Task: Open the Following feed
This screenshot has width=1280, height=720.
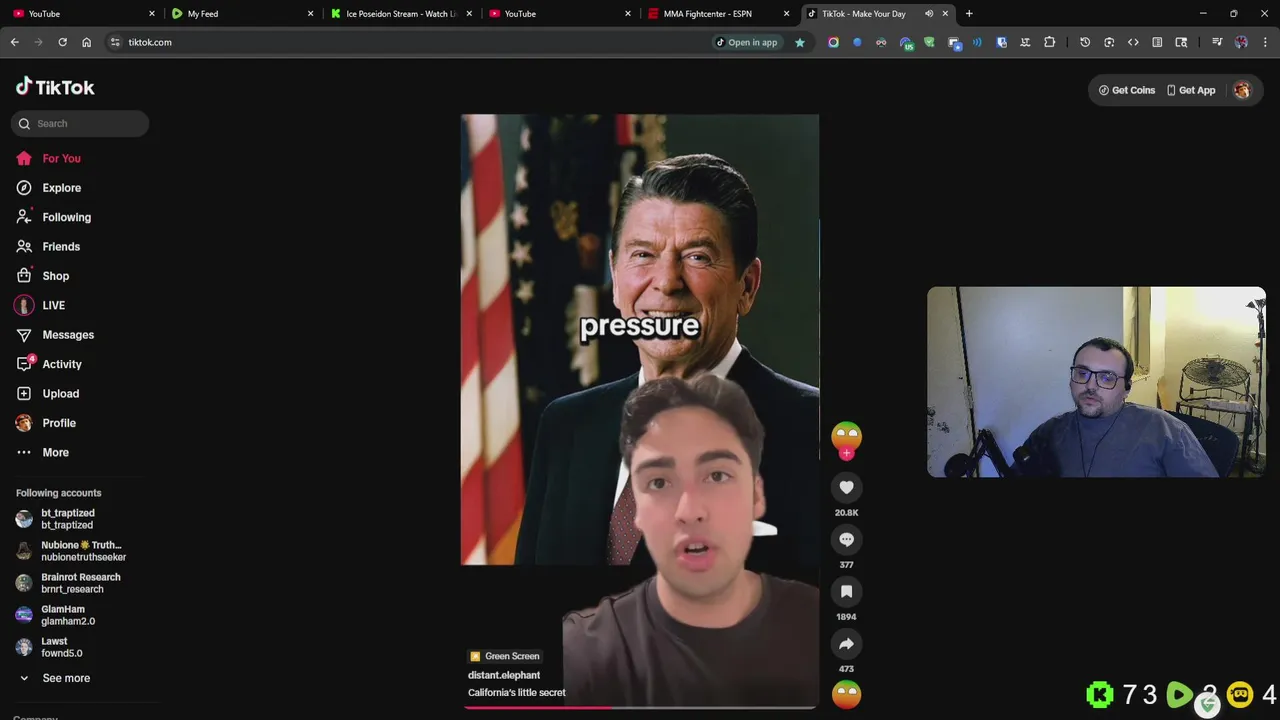Action: pos(53,217)
